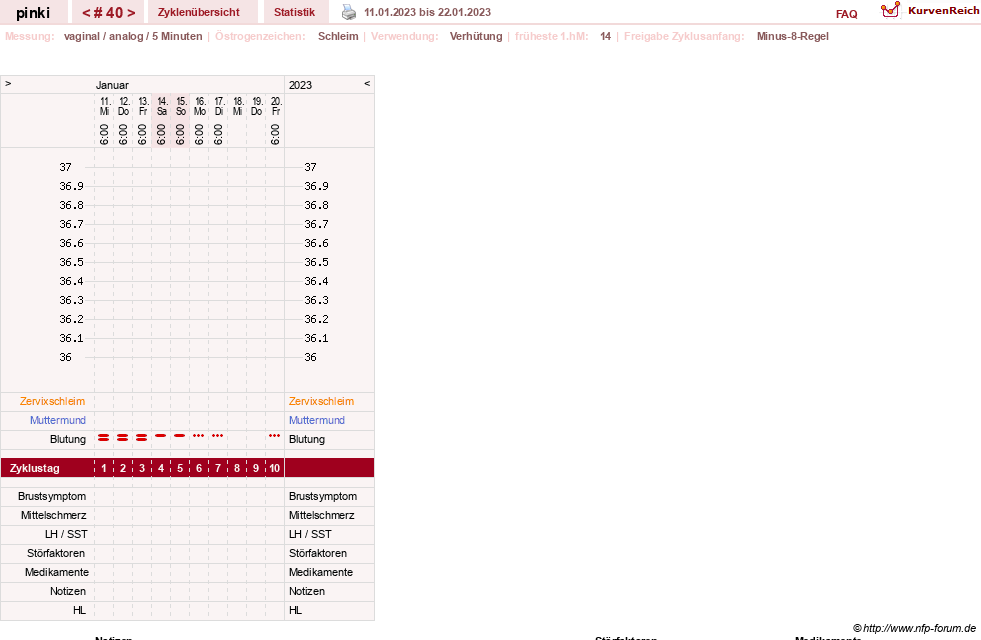The width and height of the screenshot is (981, 640).
Task: Click heavy bleeding marker on 12. Do
Action: point(123,437)
